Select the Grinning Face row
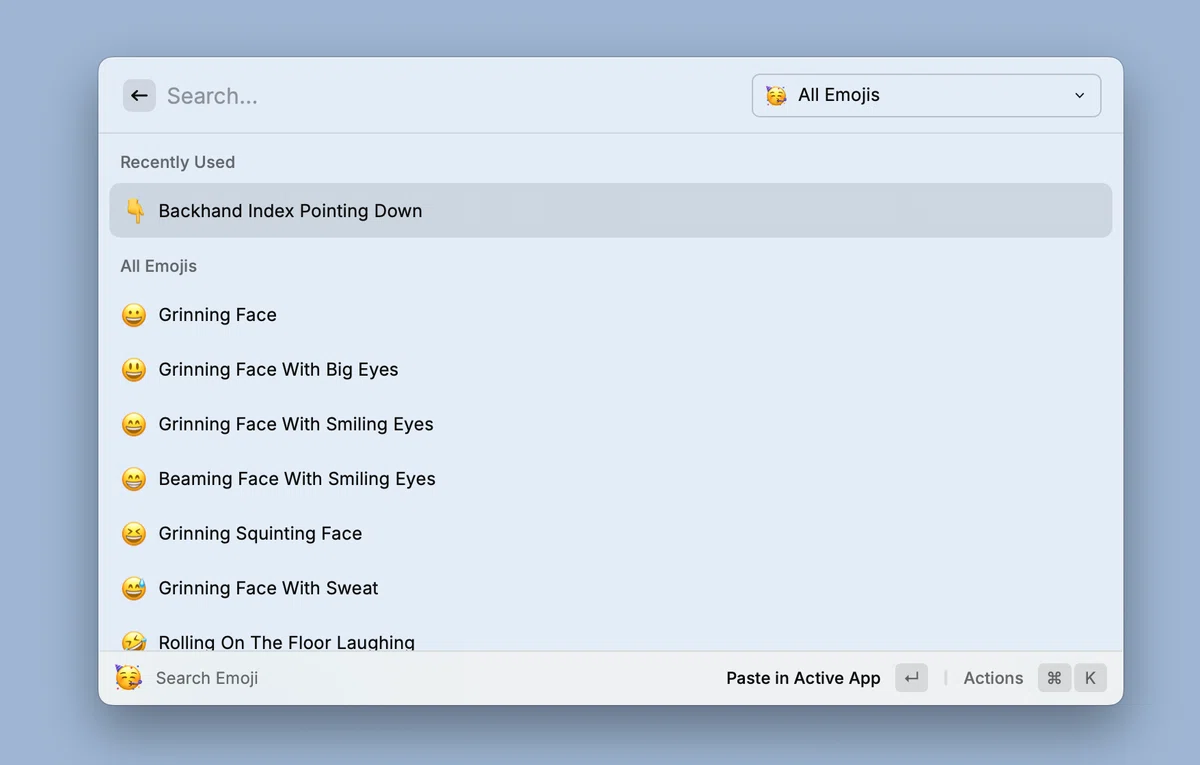 point(610,315)
